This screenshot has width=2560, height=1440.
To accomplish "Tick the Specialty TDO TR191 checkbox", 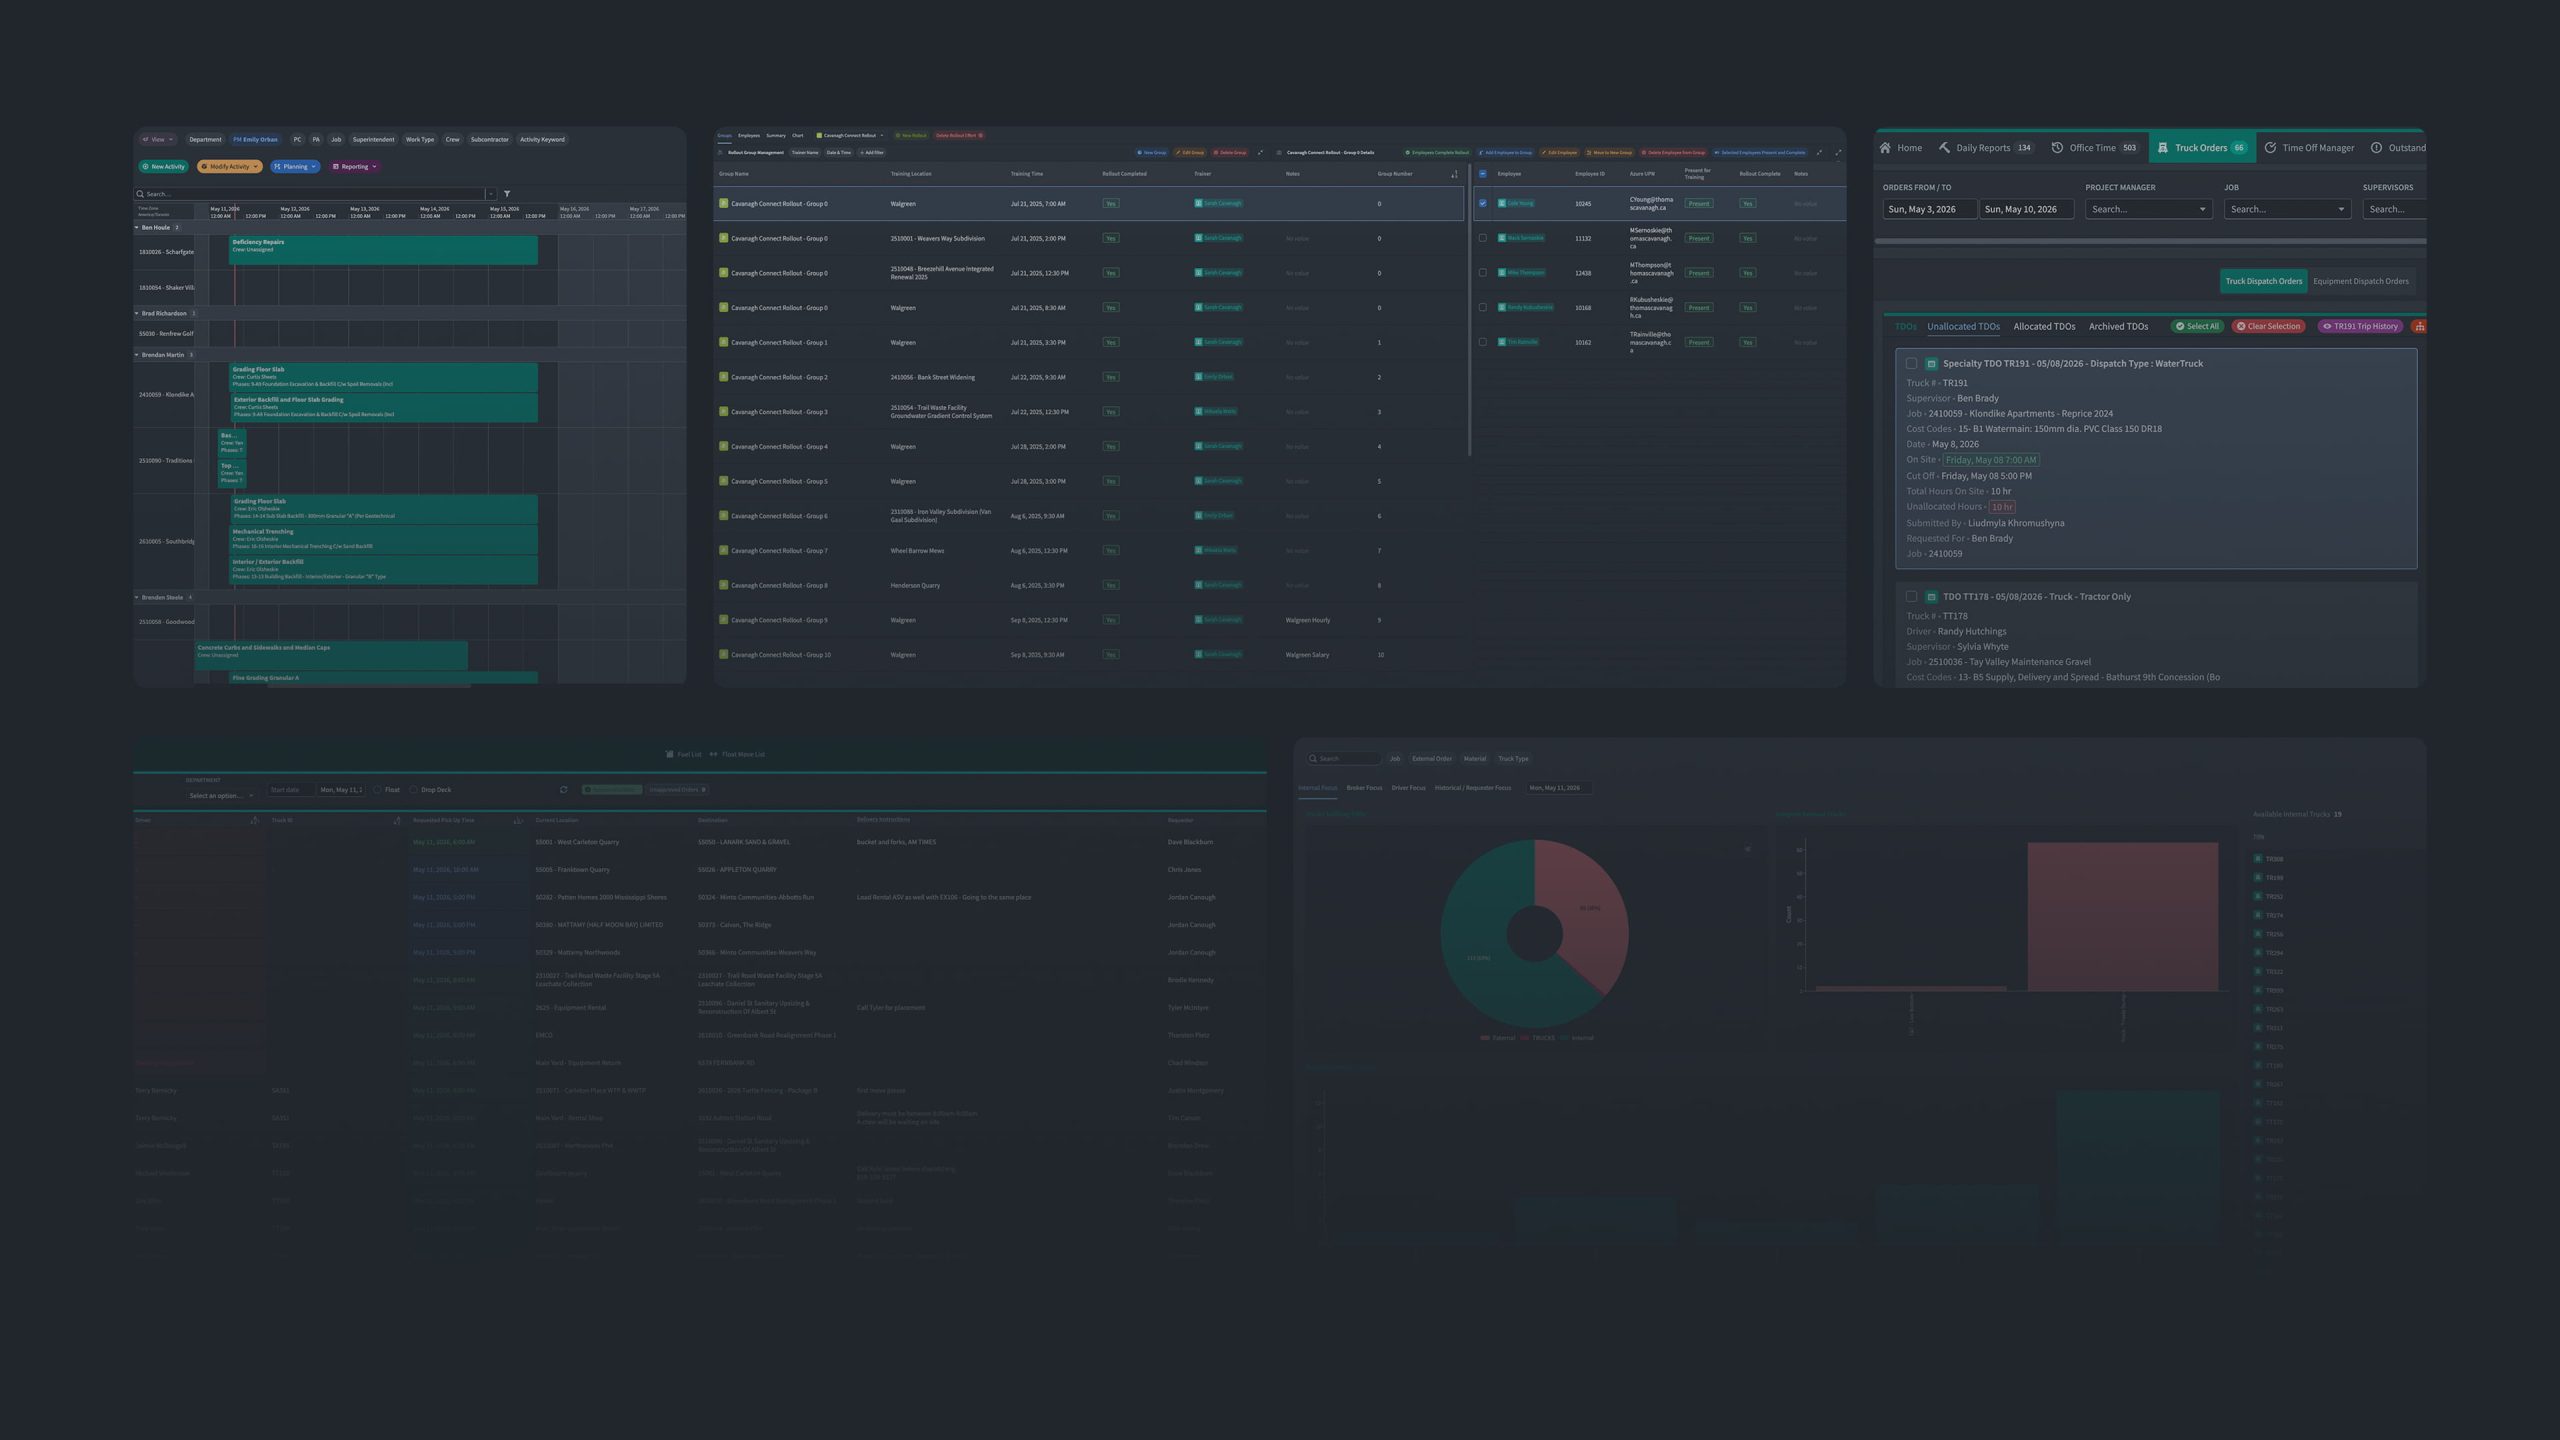I will pos(1911,364).
